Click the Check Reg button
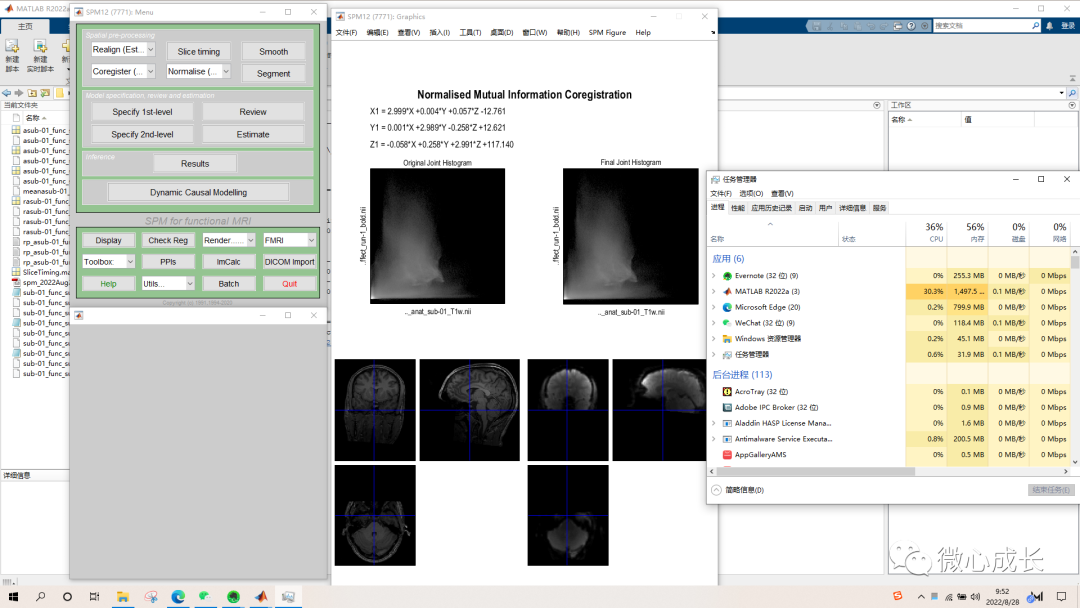 [x=168, y=240]
